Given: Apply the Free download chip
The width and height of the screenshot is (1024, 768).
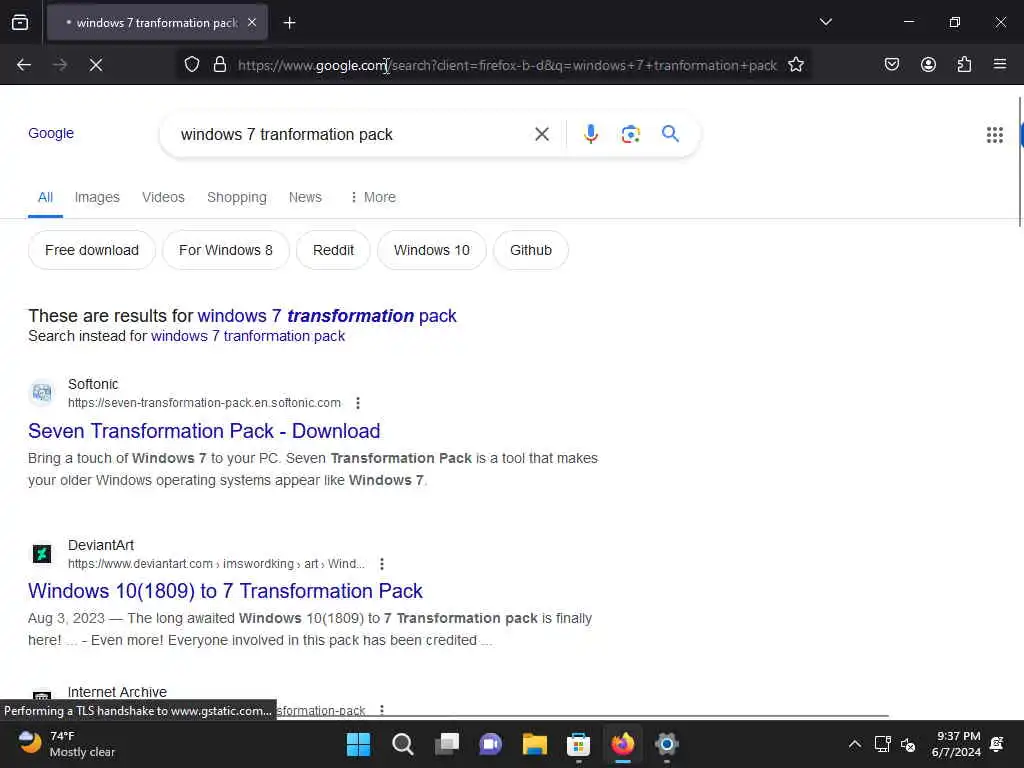Looking at the screenshot, I should pos(92,250).
